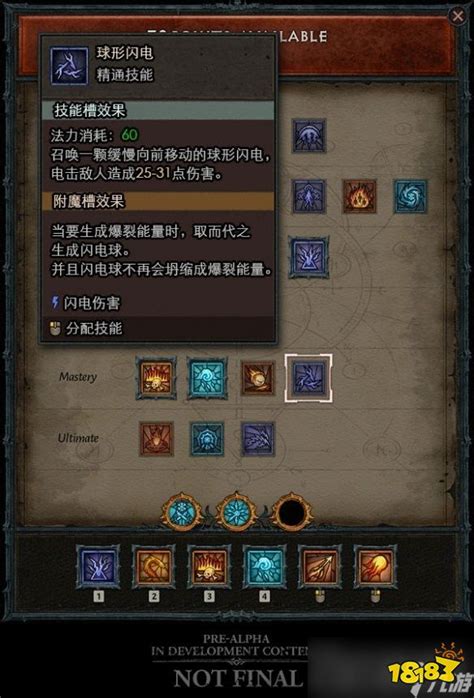474x698 pixels.
Task: Select hotbar slot 2 fire serpent skill
Action: click(x=154, y=567)
